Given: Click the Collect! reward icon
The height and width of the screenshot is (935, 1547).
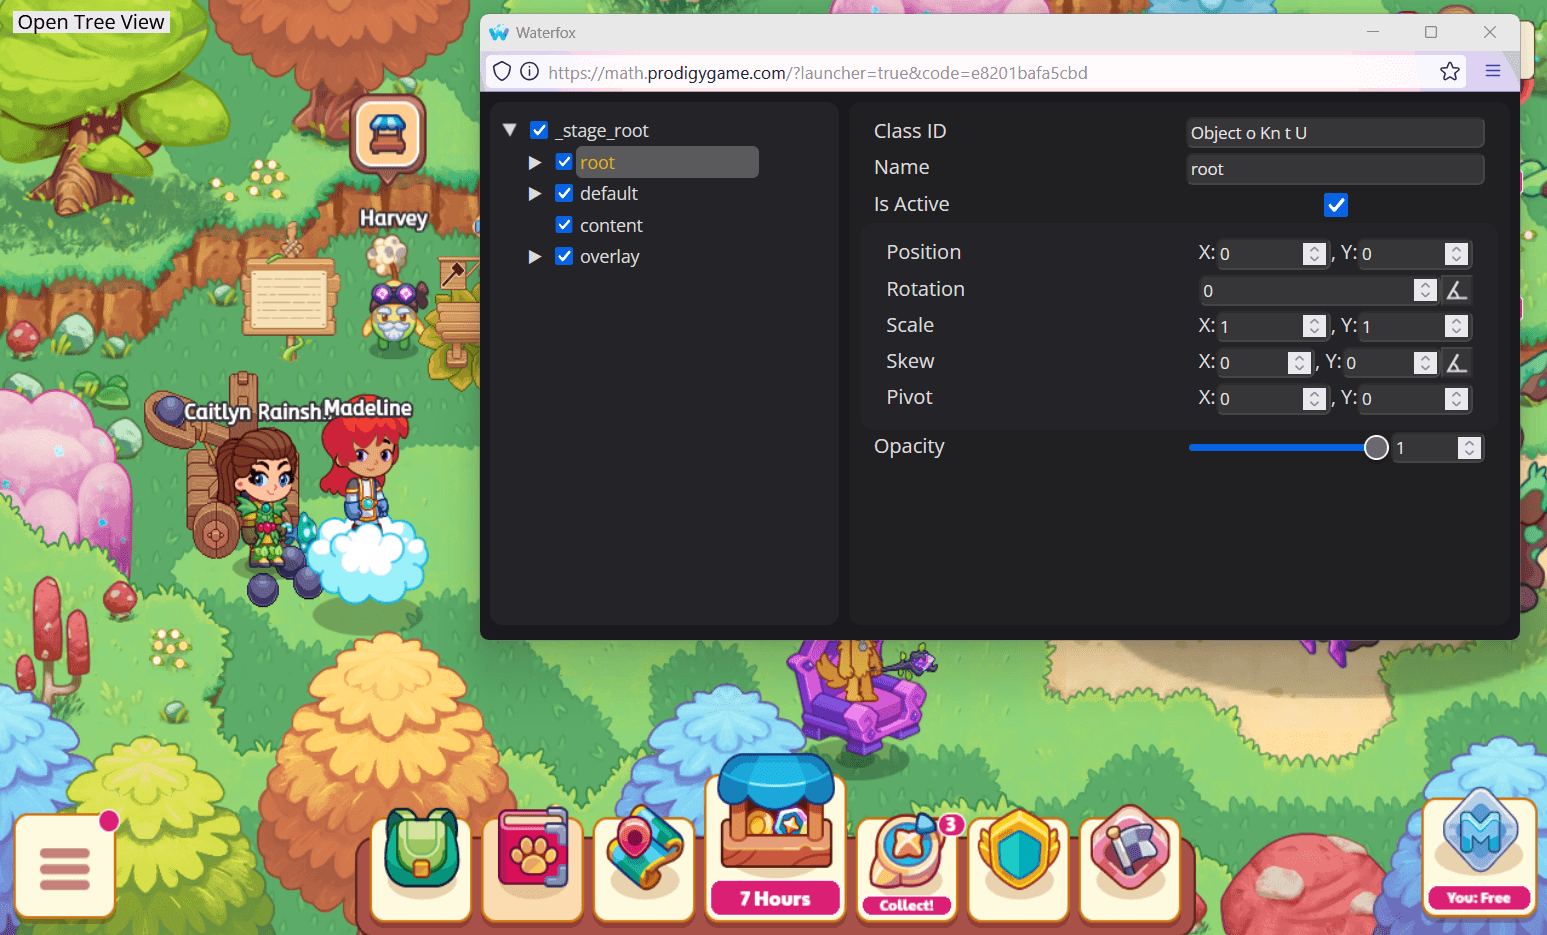Looking at the screenshot, I should pos(908,865).
